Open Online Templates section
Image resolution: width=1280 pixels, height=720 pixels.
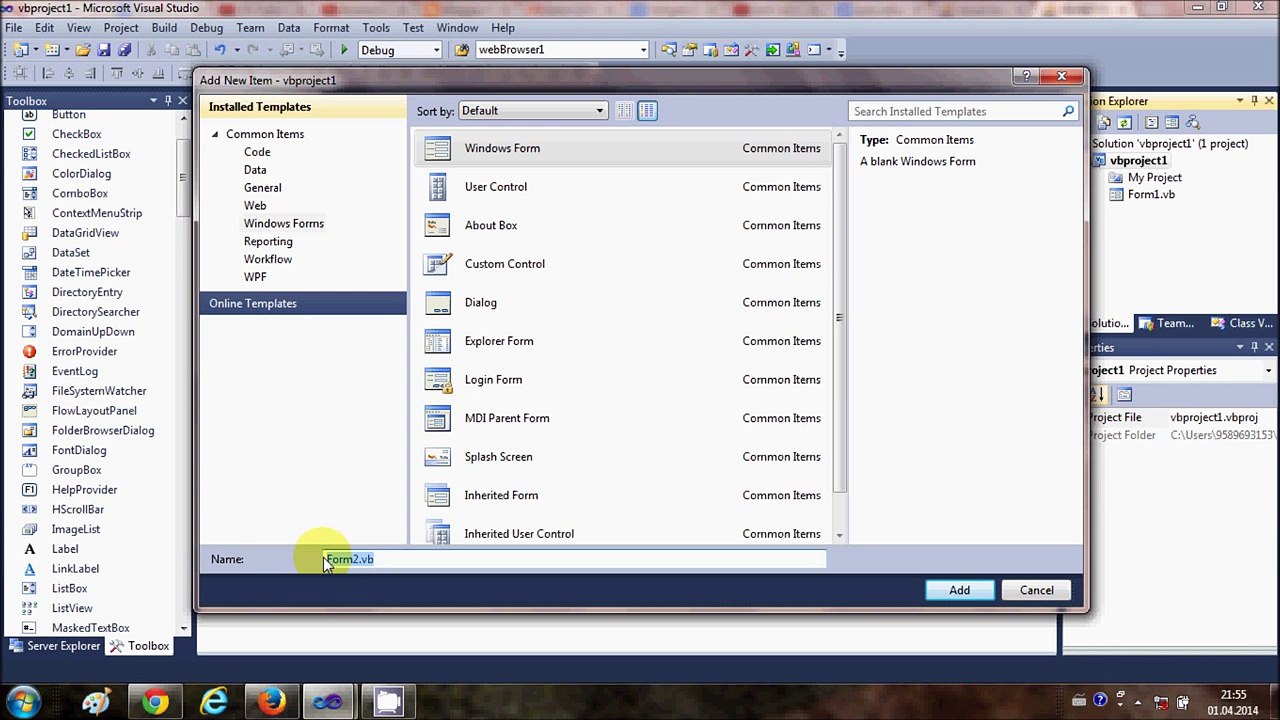[303, 303]
